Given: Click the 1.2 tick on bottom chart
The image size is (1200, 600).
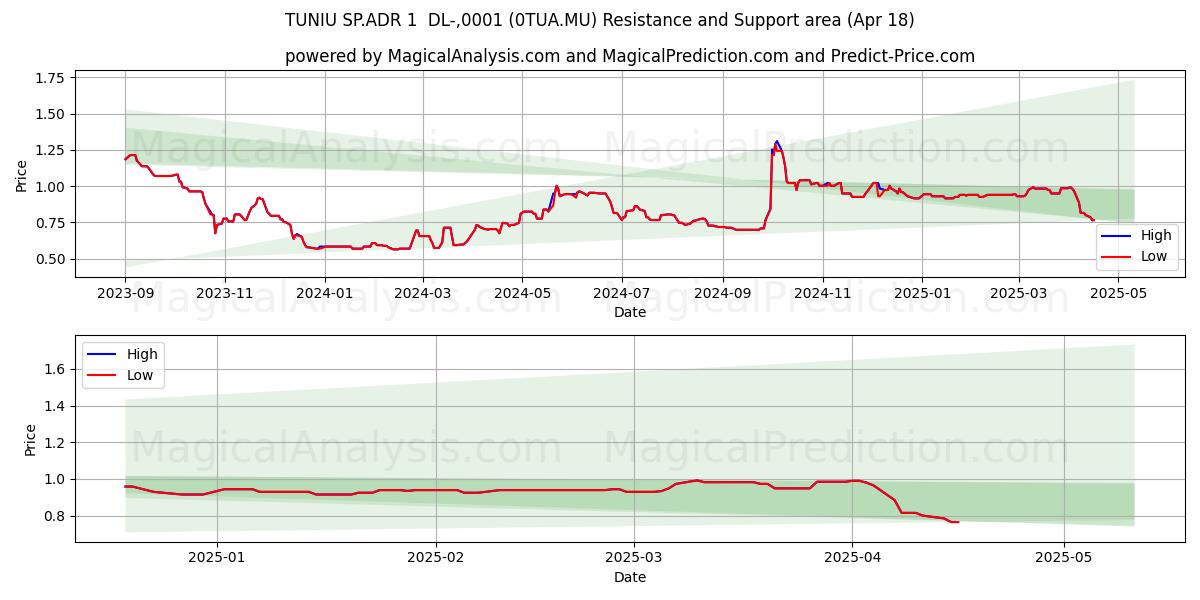Looking at the screenshot, I should (x=55, y=443).
